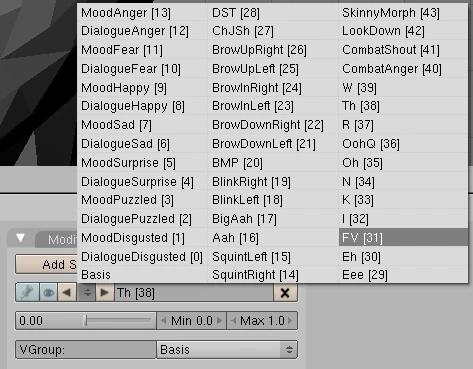Image resolution: width=473 pixels, height=369 pixels.
Task: Select DialogueSurprise [4] shape key
Action: click(142, 182)
